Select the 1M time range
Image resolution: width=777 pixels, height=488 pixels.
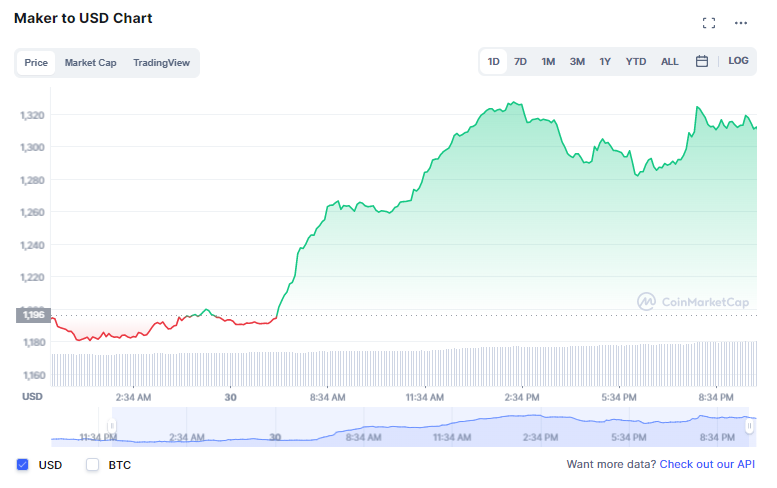click(x=548, y=61)
